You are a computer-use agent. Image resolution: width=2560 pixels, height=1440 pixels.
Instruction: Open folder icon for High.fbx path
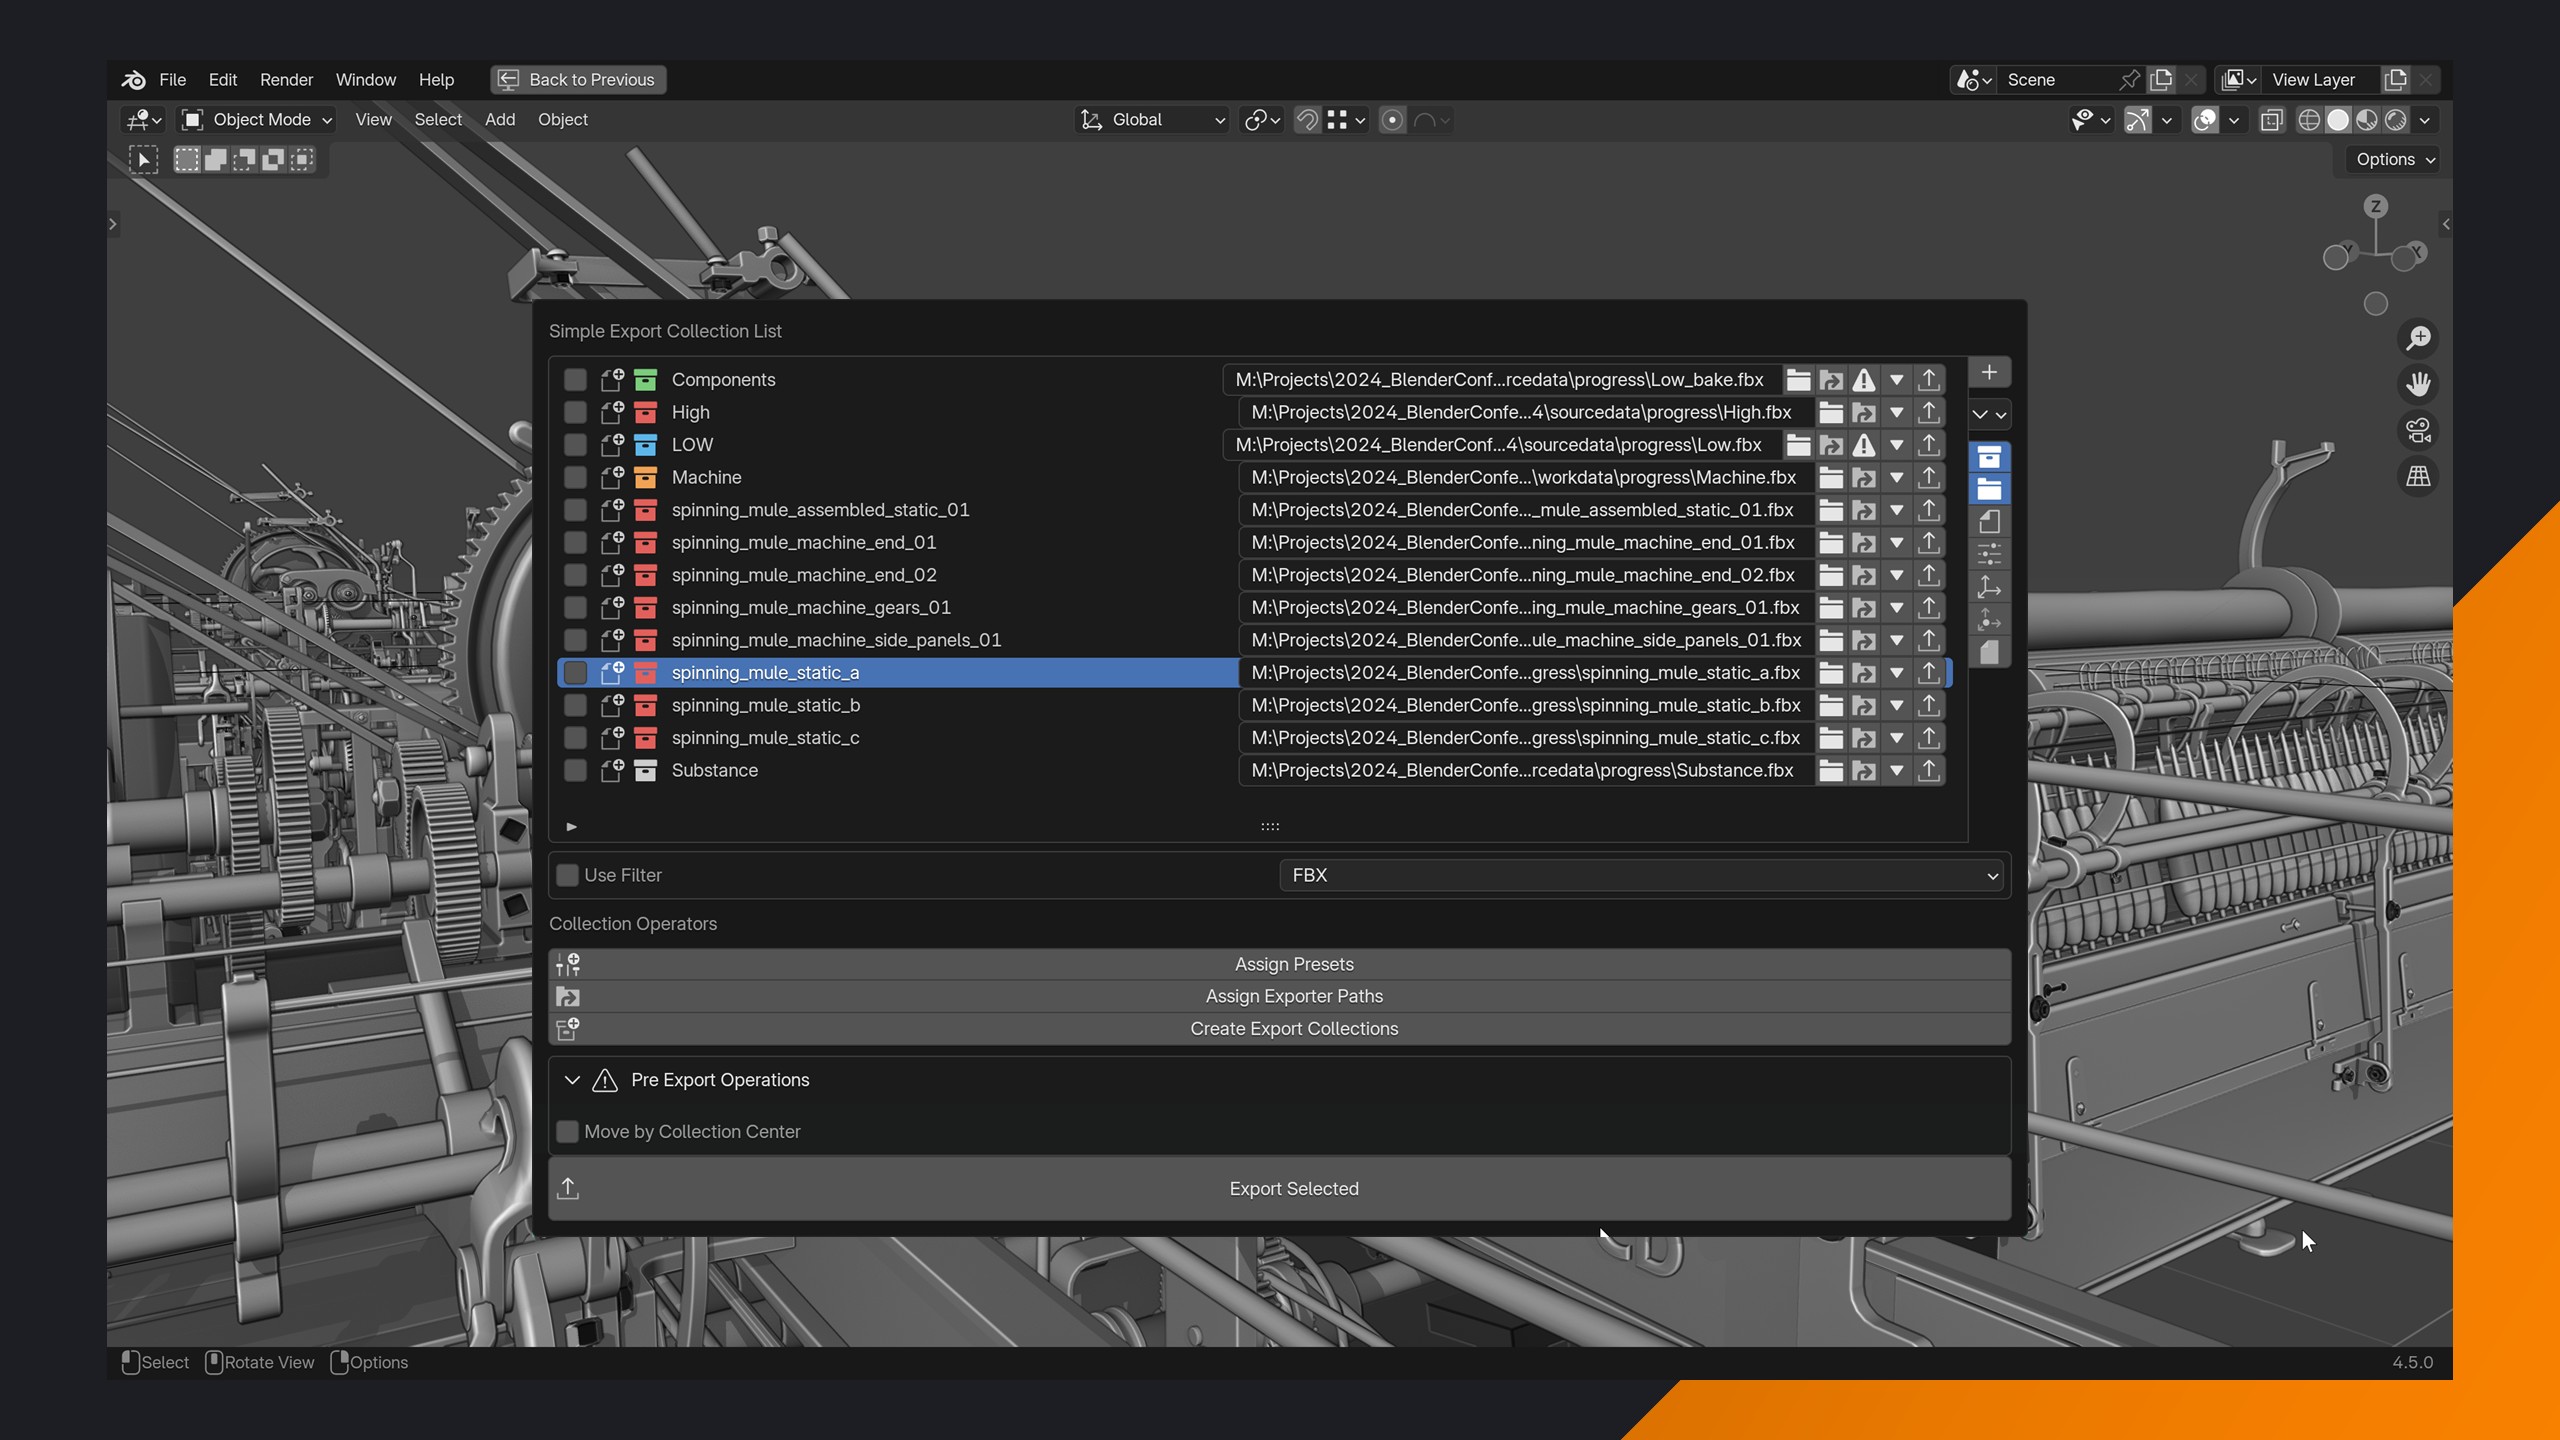click(x=1831, y=412)
